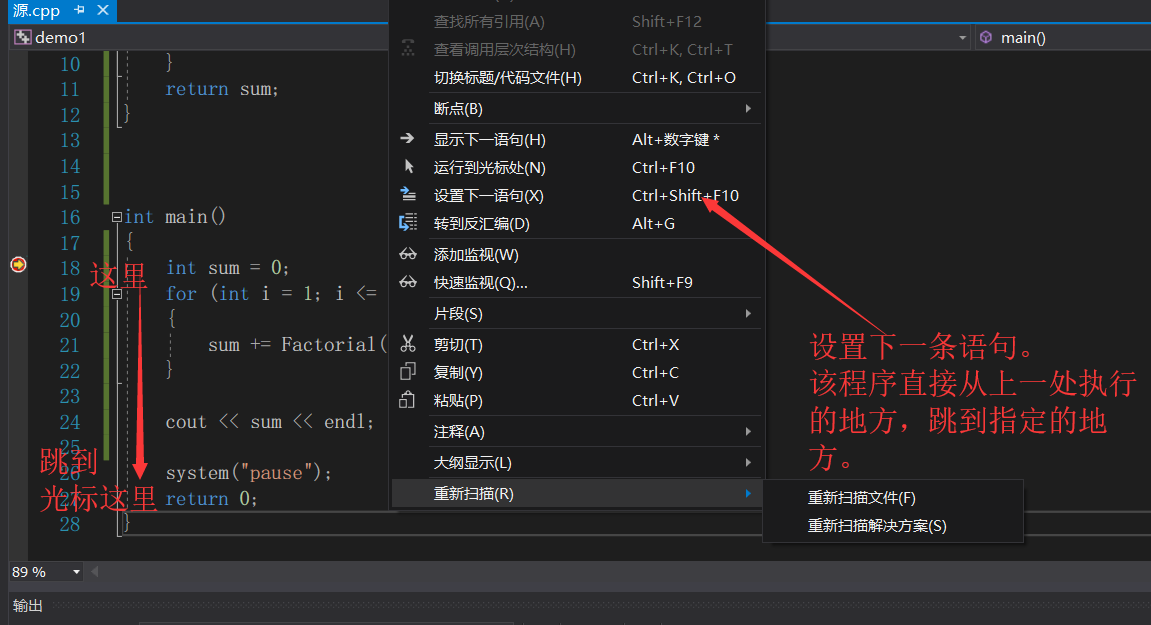Click the "return 0;" code line
The height and width of the screenshot is (625, 1151).
click(x=211, y=499)
